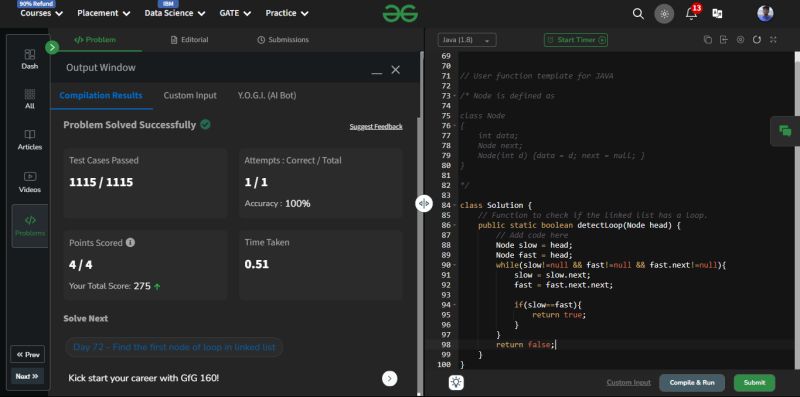Open All in the left sidebar
The height and width of the screenshot is (397, 800).
[30, 99]
